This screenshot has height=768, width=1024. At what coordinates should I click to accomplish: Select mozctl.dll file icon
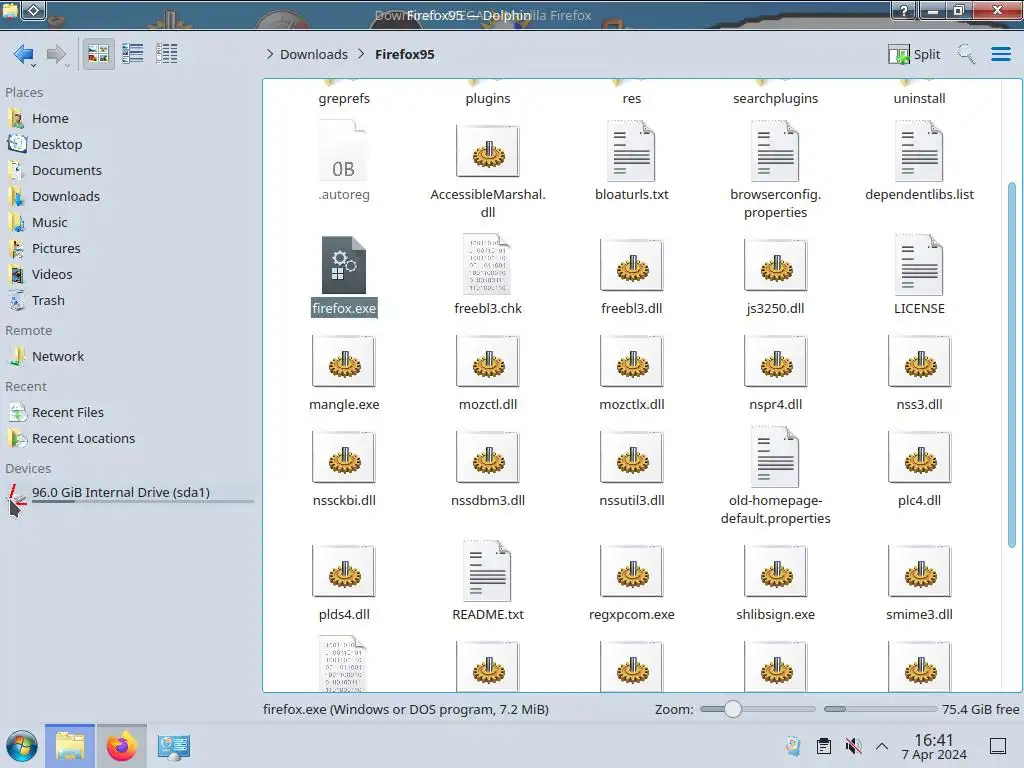[x=488, y=361]
